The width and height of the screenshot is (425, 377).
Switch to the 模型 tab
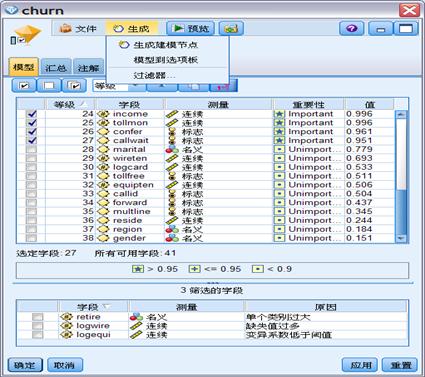coord(23,67)
